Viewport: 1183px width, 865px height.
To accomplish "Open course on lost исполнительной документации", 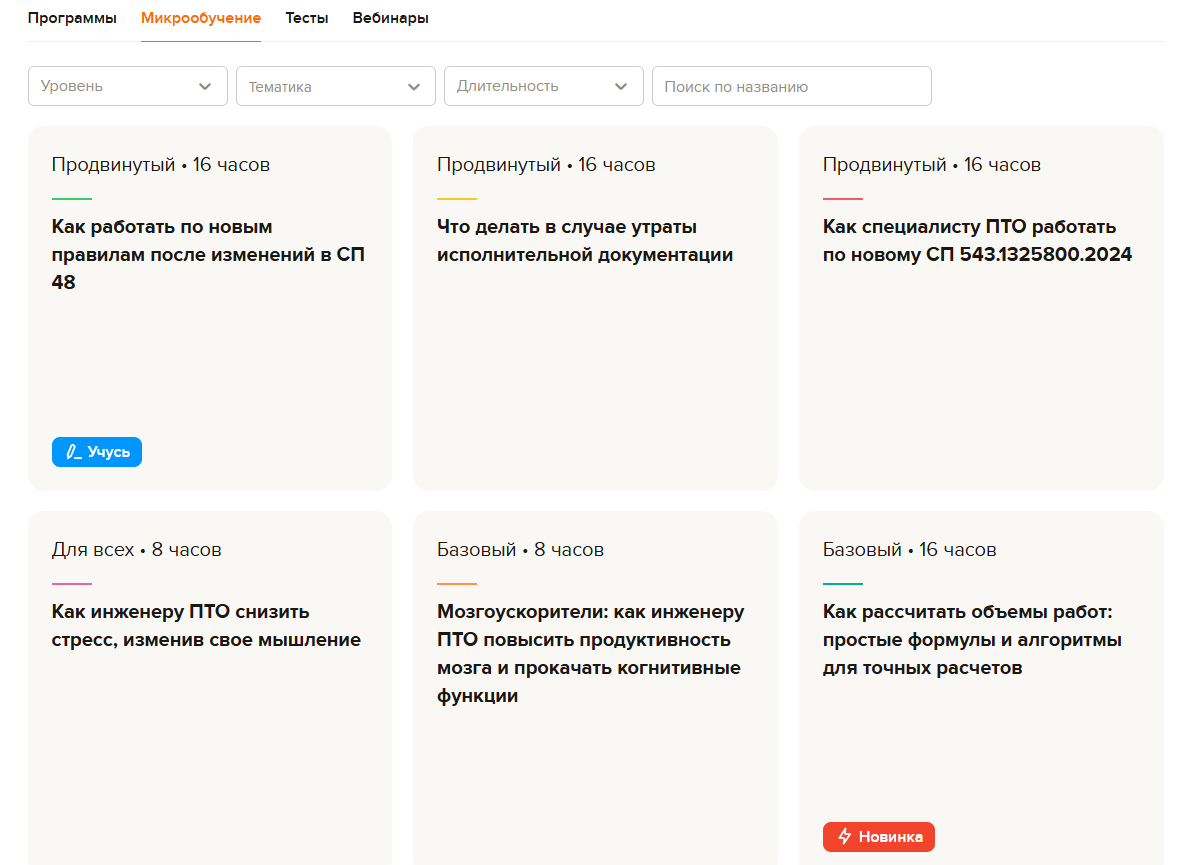I will click(585, 241).
